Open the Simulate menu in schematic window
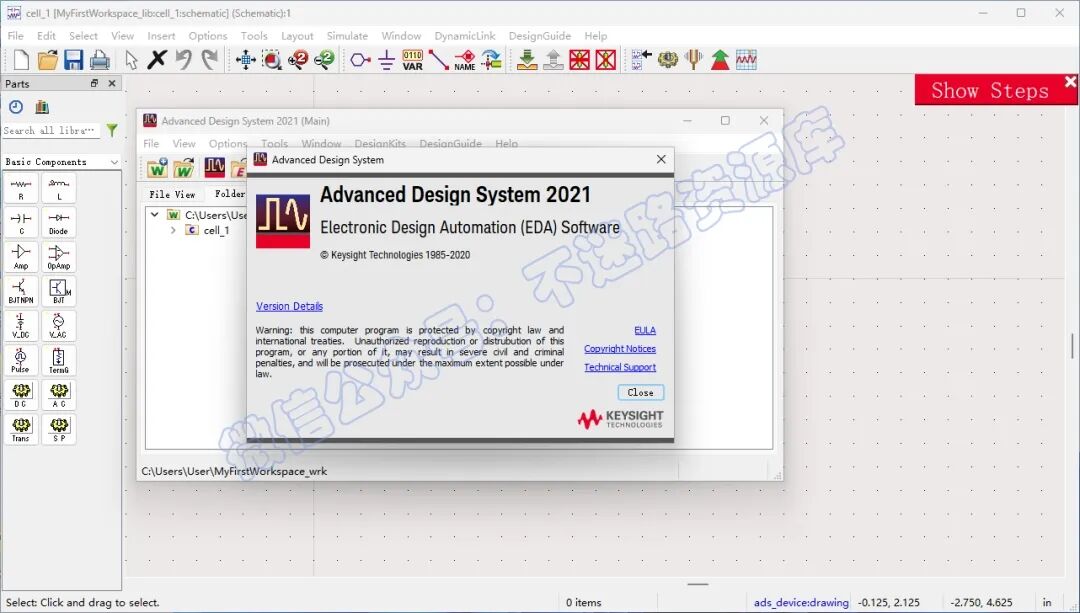 pos(347,36)
